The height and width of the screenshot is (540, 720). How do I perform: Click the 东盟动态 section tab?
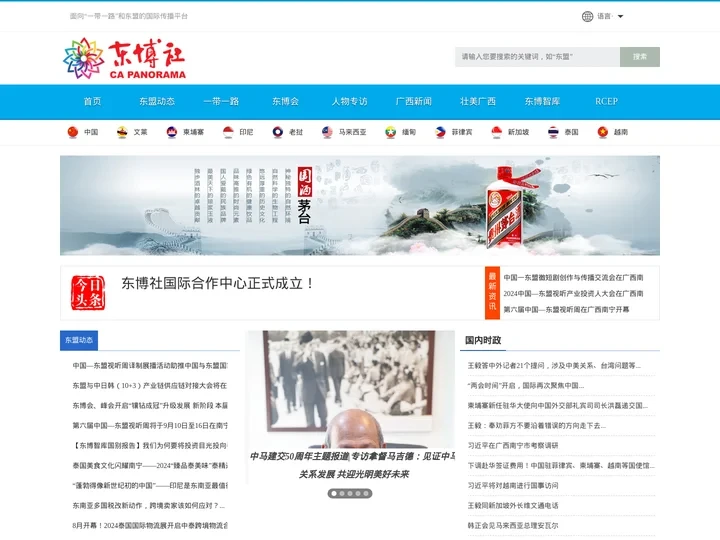tap(79, 340)
